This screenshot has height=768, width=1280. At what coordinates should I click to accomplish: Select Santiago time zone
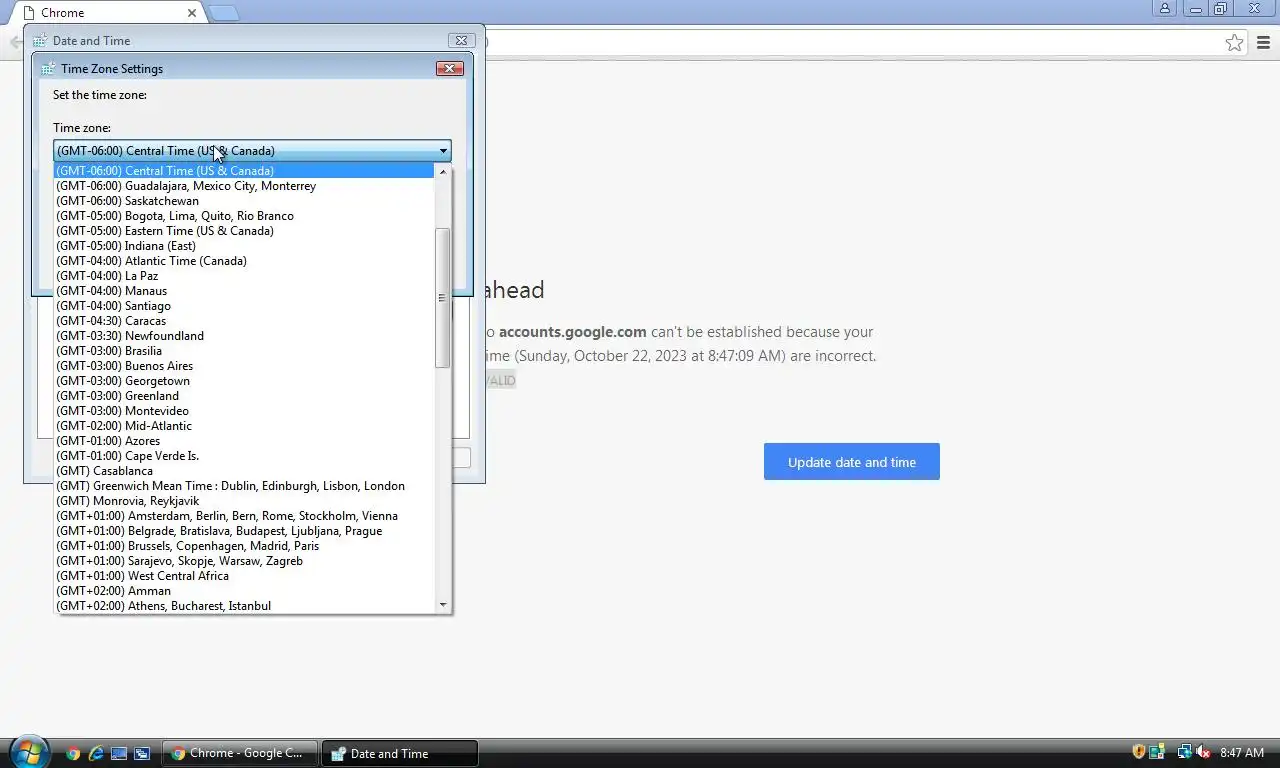244,306
